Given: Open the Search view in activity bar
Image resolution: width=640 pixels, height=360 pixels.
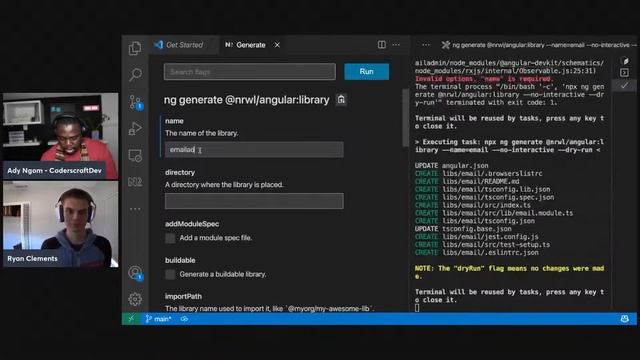Looking at the screenshot, I should (135, 75).
